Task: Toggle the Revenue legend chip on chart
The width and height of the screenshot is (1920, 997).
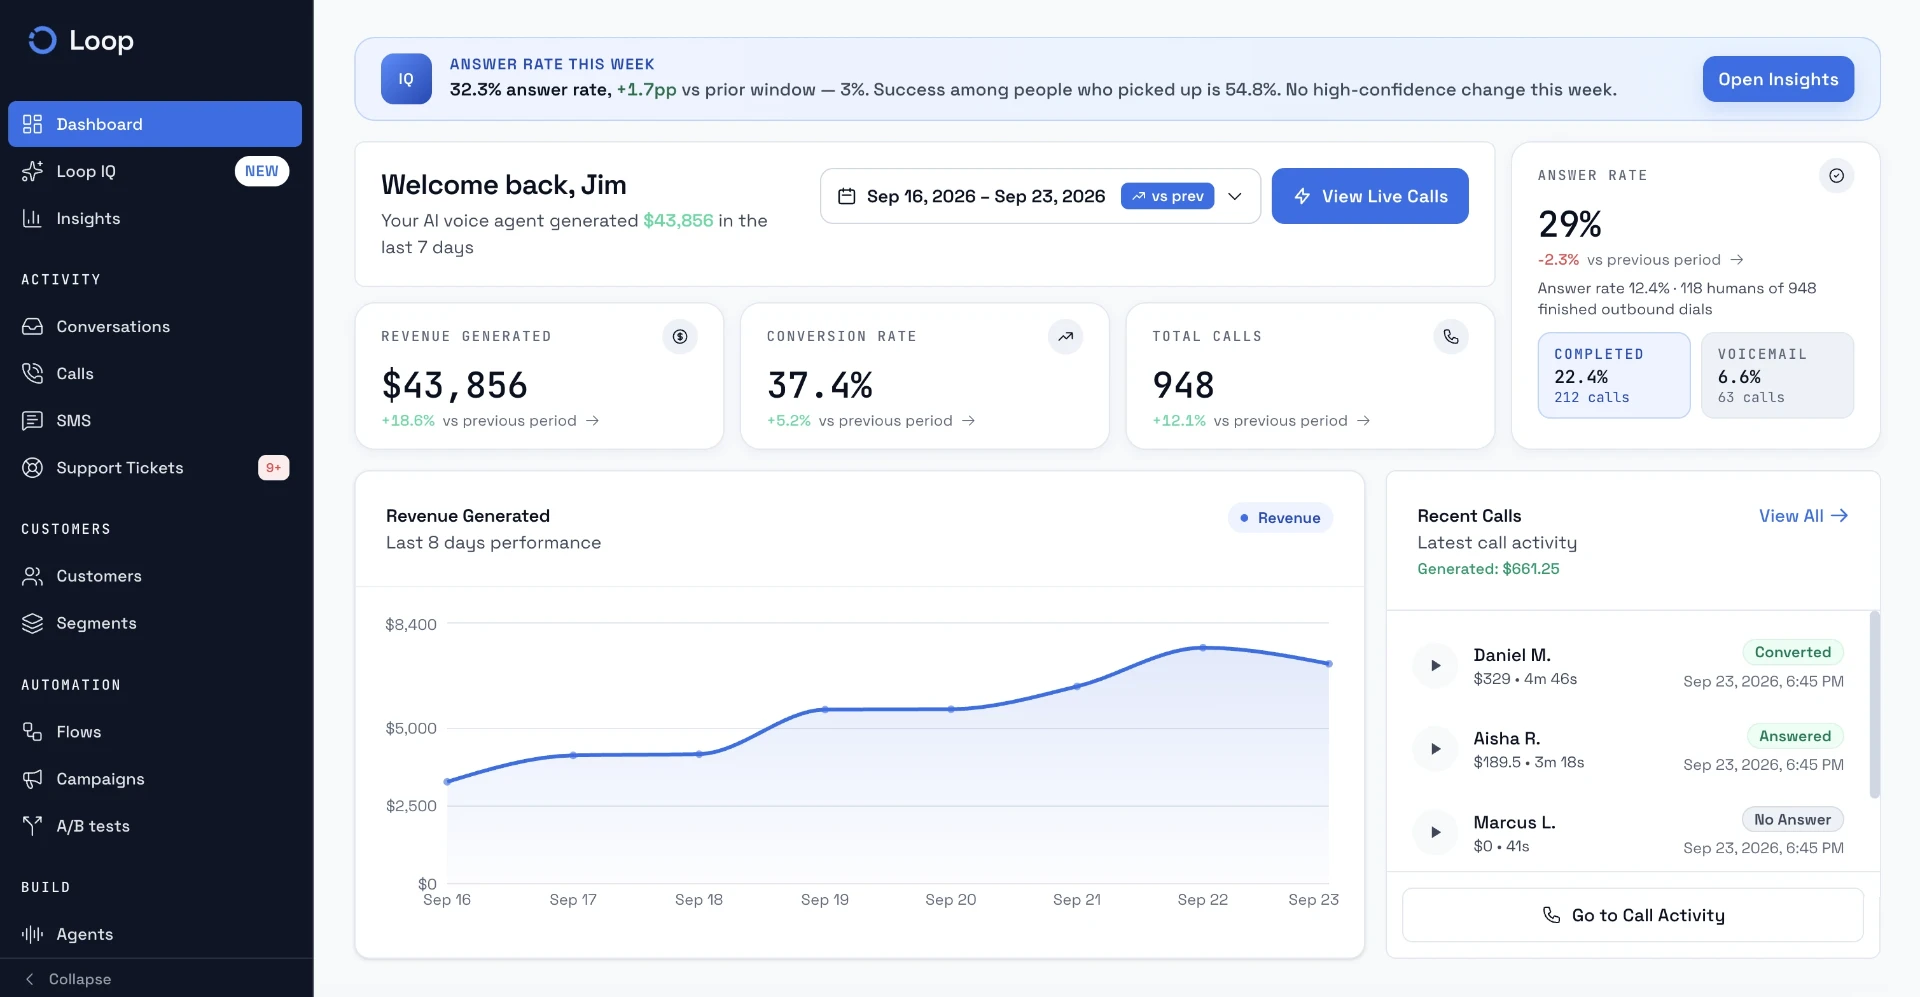Action: pos(1280,518)
